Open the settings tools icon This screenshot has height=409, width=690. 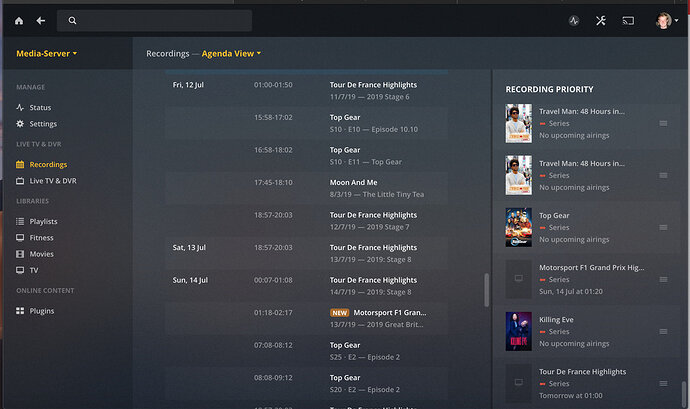601,21
